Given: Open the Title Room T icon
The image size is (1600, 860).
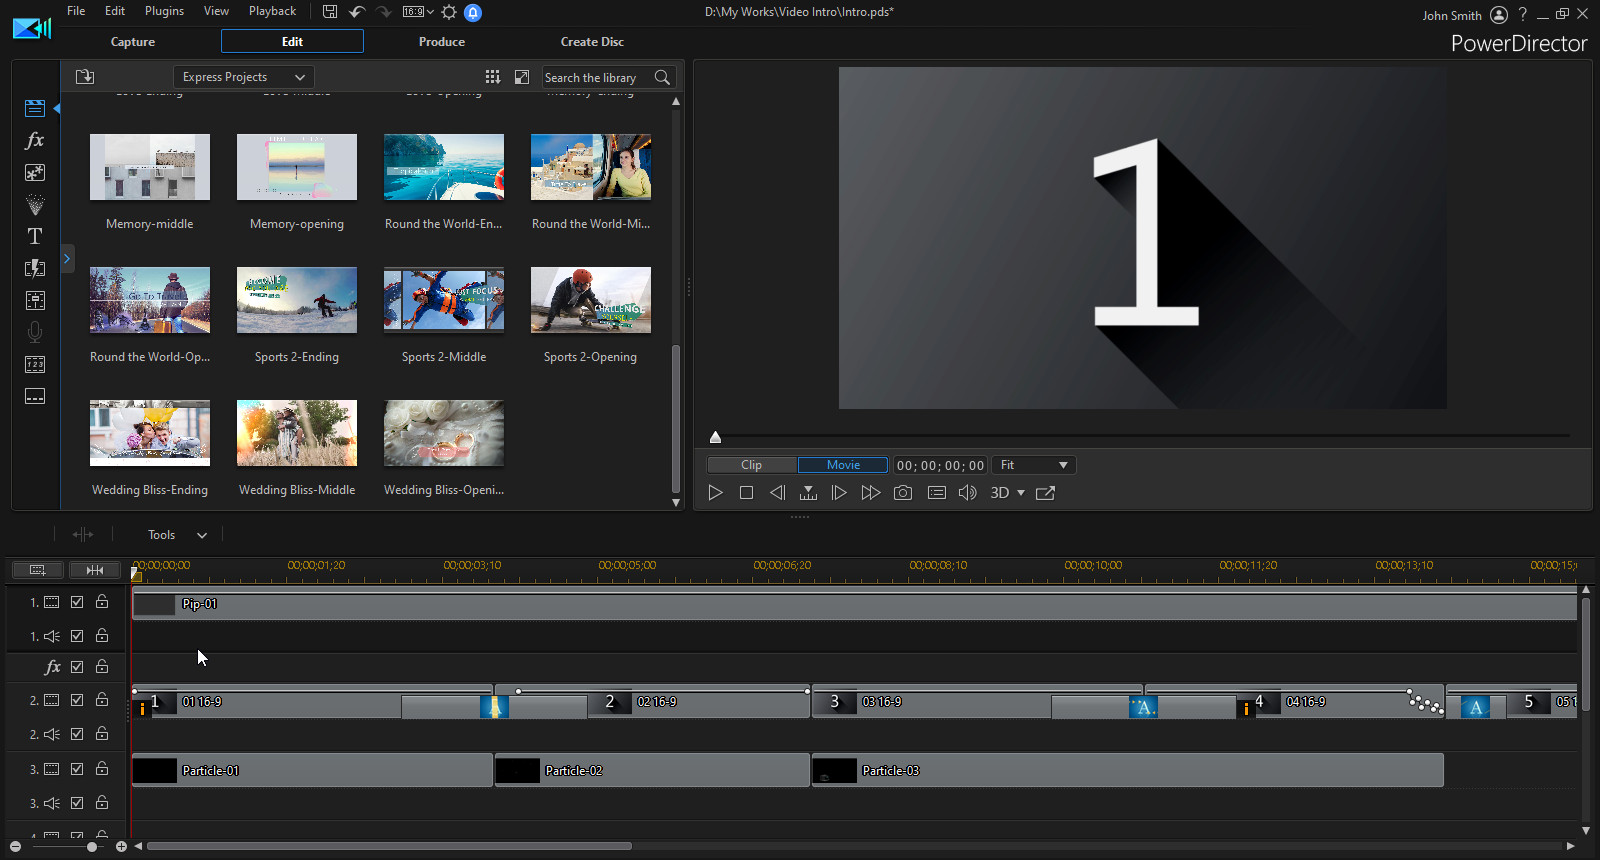Looking at the screenshot, I should point(35,236).
